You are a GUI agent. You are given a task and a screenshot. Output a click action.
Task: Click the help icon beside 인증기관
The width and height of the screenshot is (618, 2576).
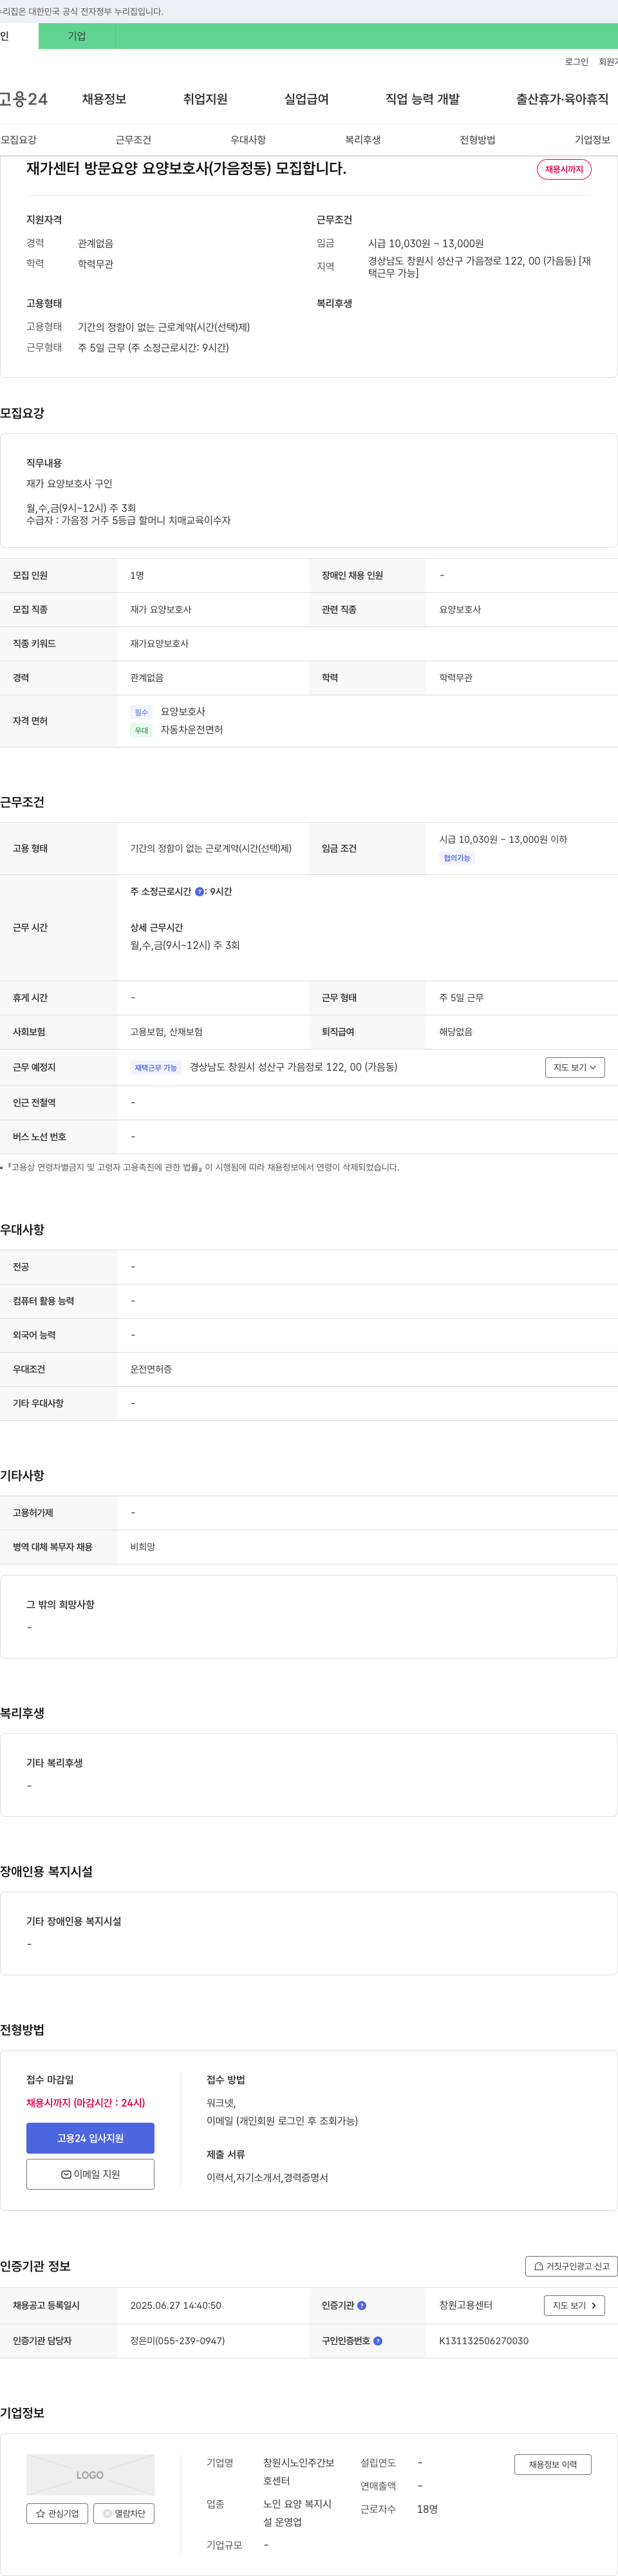[362, 2305]
